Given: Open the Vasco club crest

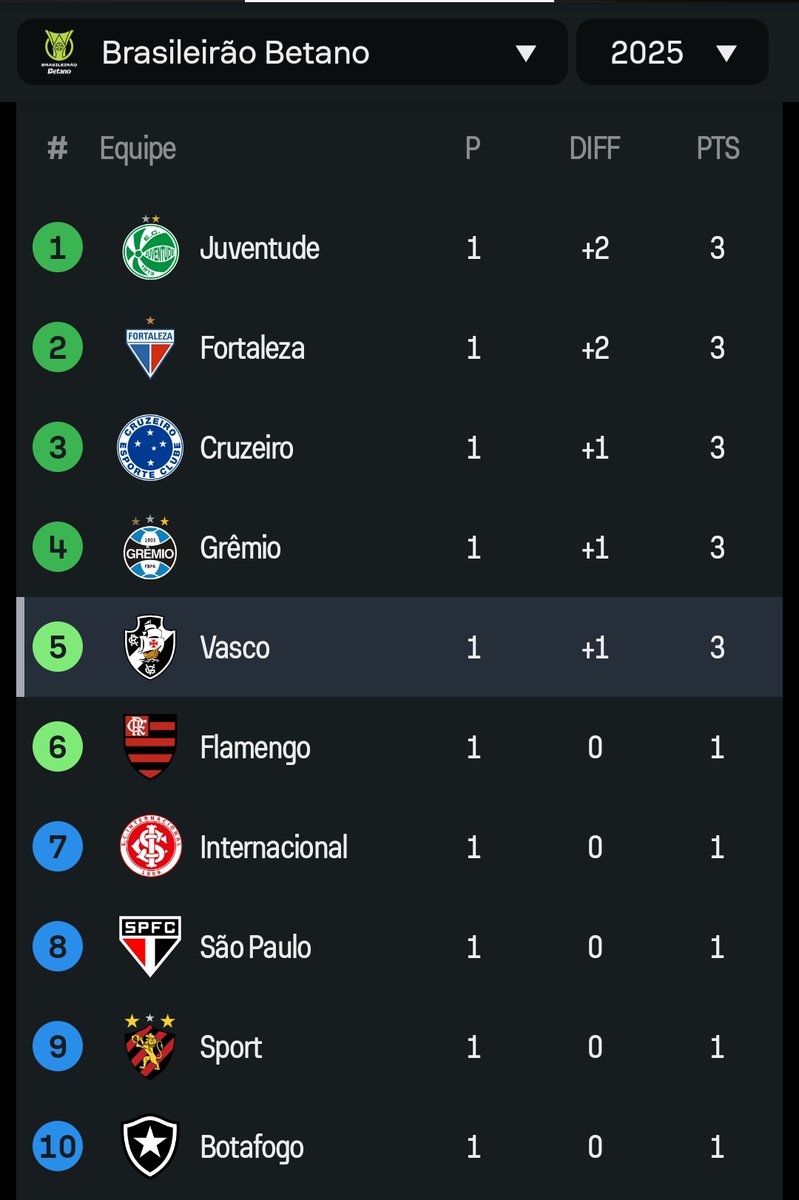Looking at the screenshot, I should (x=150, y=648).
